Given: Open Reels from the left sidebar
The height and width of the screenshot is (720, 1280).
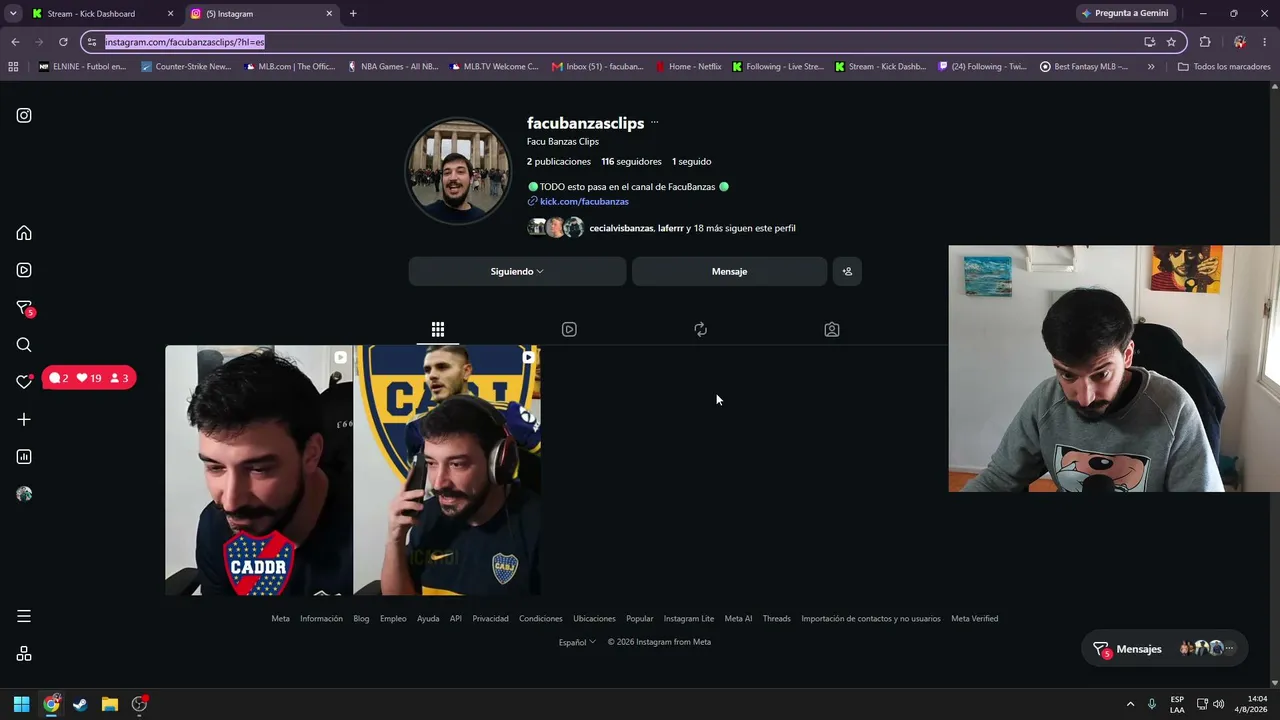Looking at the screenshot, I should click(x=24, y=270).
